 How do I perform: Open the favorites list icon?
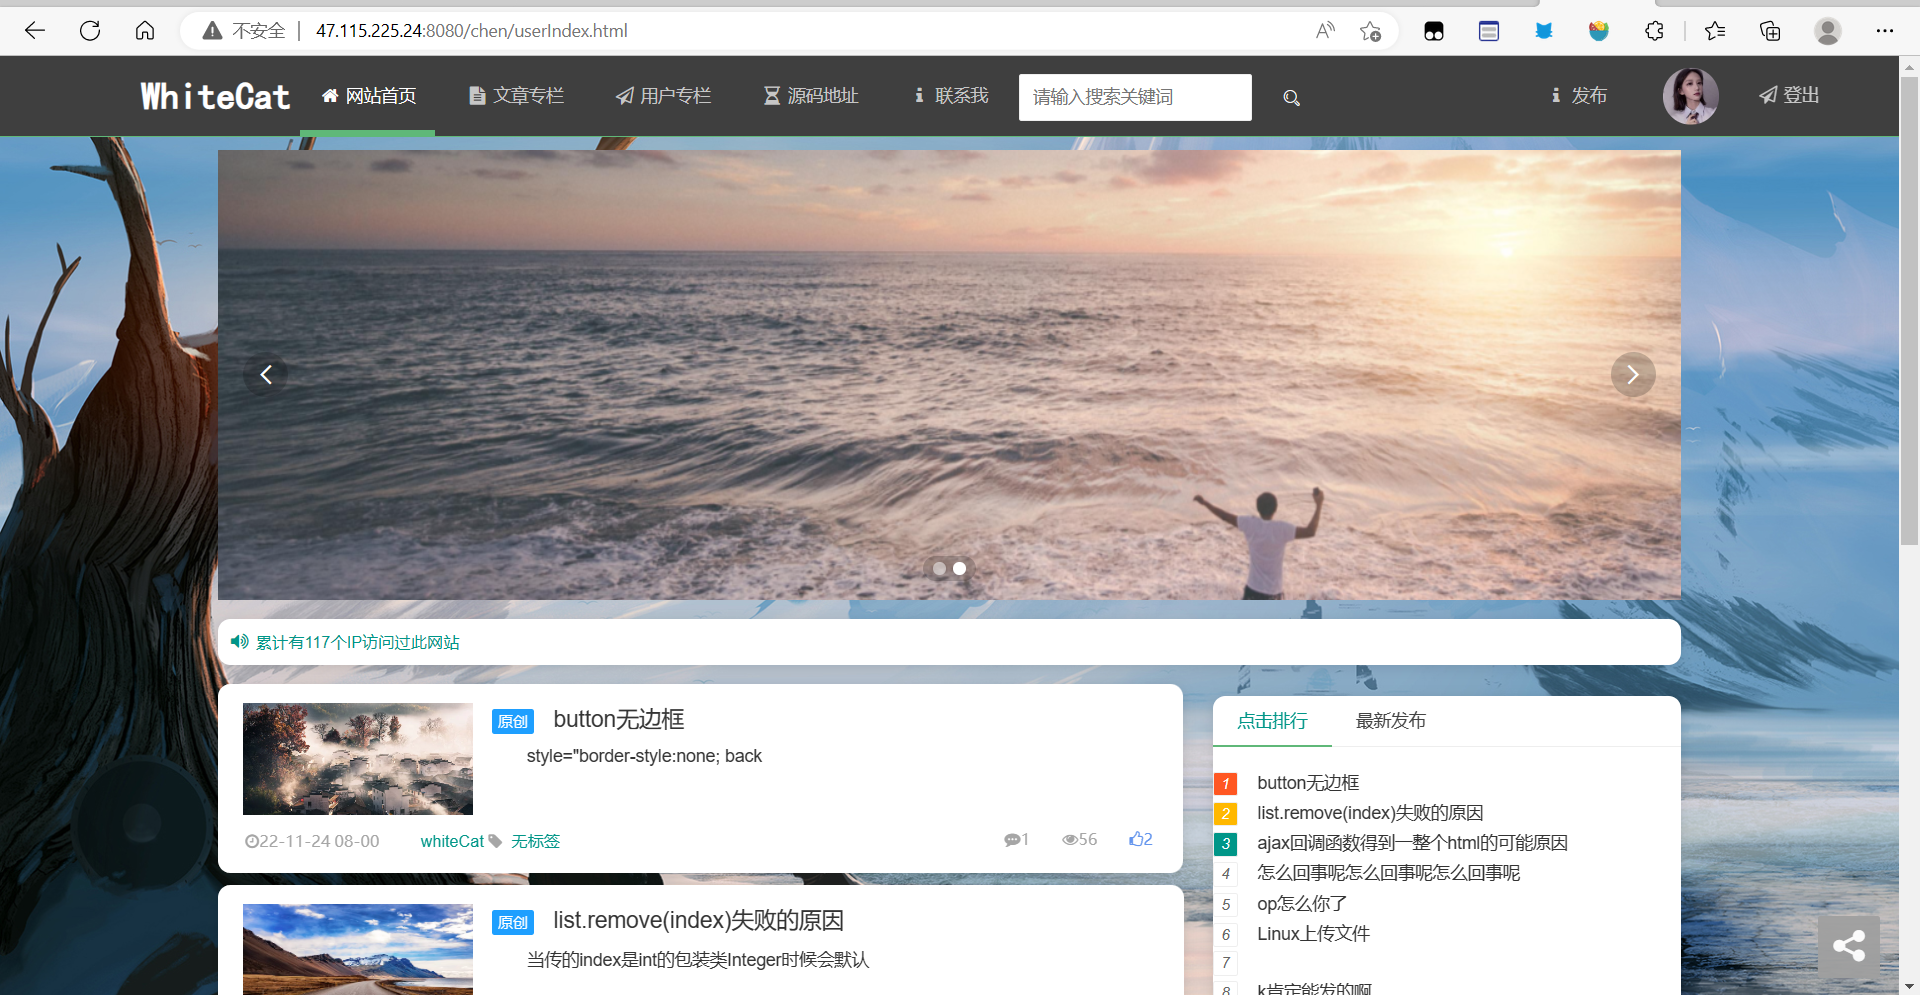pyautogui.click(x=1715, y=31)
